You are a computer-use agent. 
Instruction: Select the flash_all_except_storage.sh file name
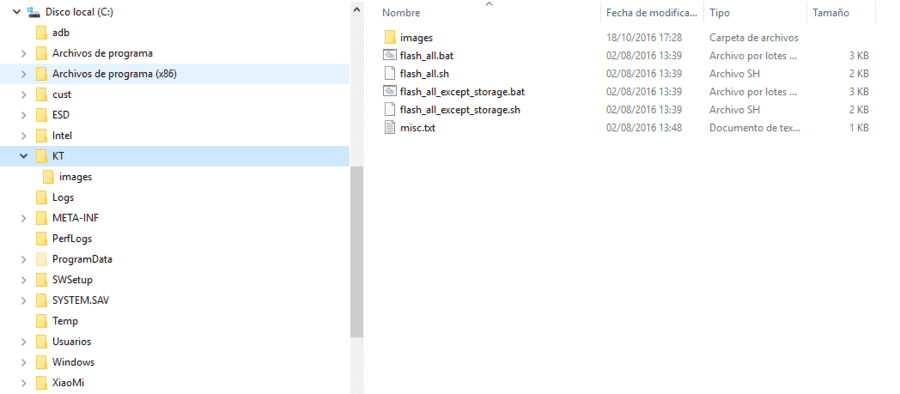tap(460, 109)
